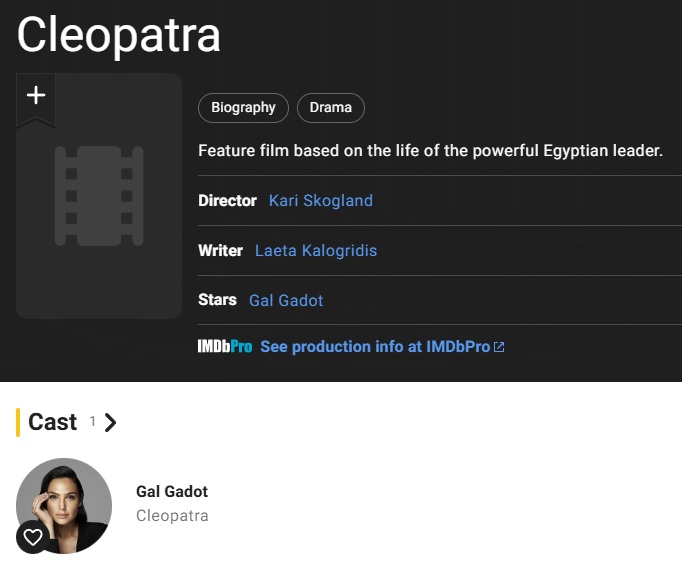
Task: Open the Cleopatra character link
Action: tap(172, 516)
